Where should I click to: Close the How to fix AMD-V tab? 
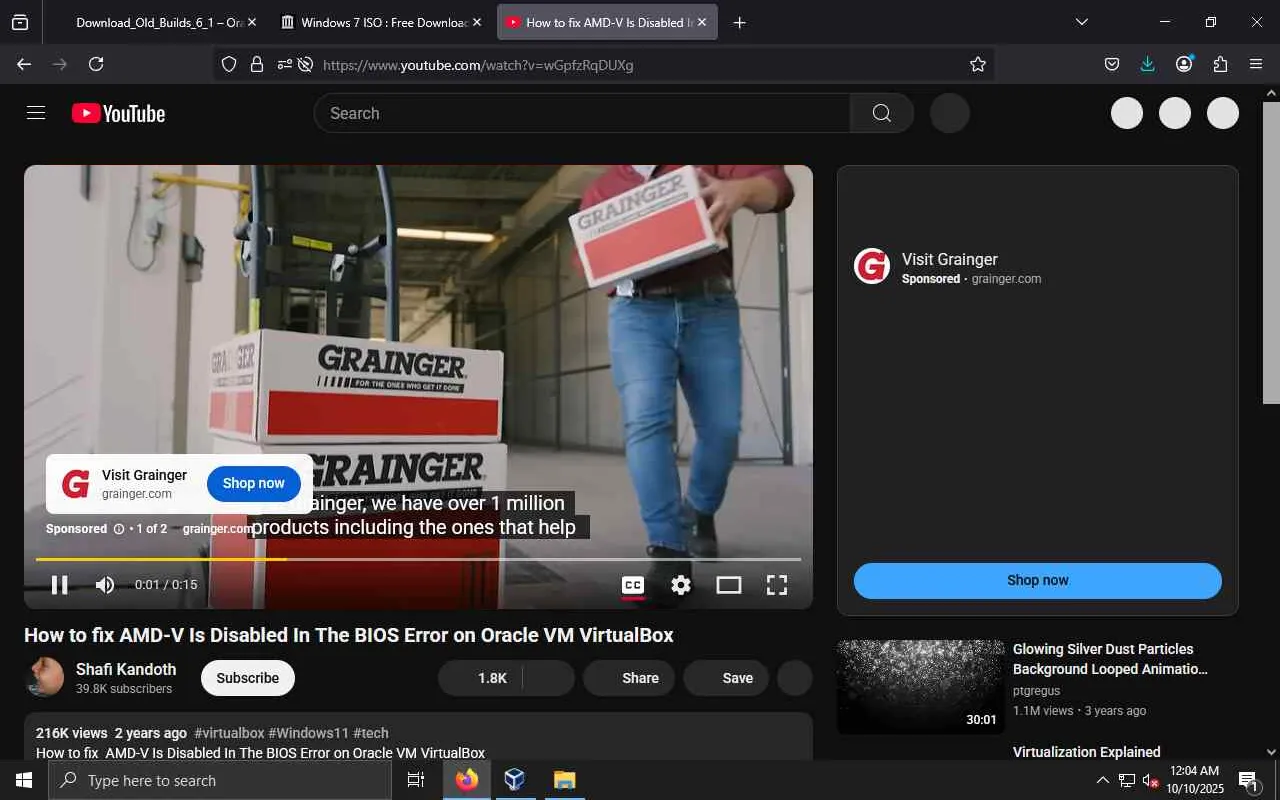[700, 22]
